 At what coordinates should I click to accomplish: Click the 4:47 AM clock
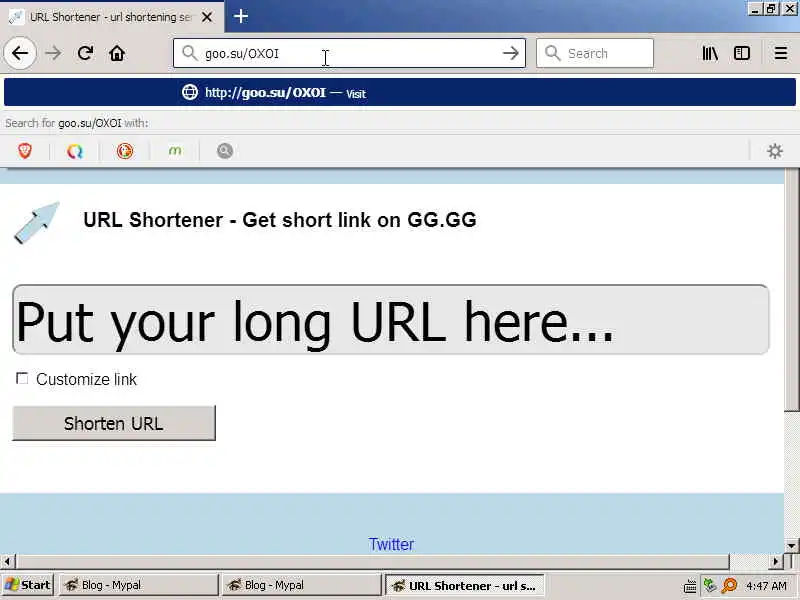tap(766, 586)
